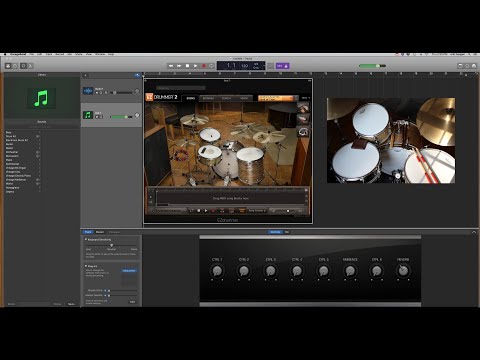Toggle the EZdrummer loop button
This screenshot has width=480, height=360.
pyautogui.click(x=191, y=211)
